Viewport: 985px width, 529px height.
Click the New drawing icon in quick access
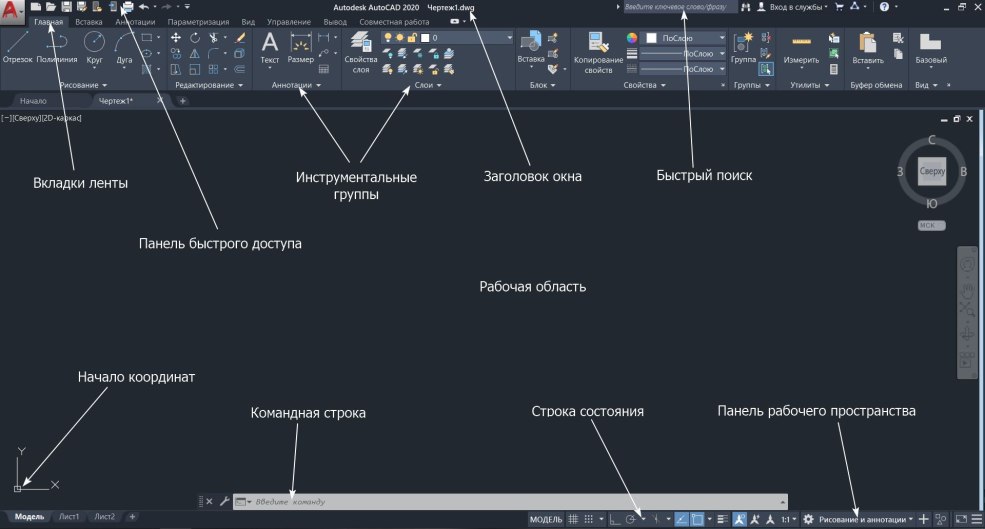pos(36,7)
